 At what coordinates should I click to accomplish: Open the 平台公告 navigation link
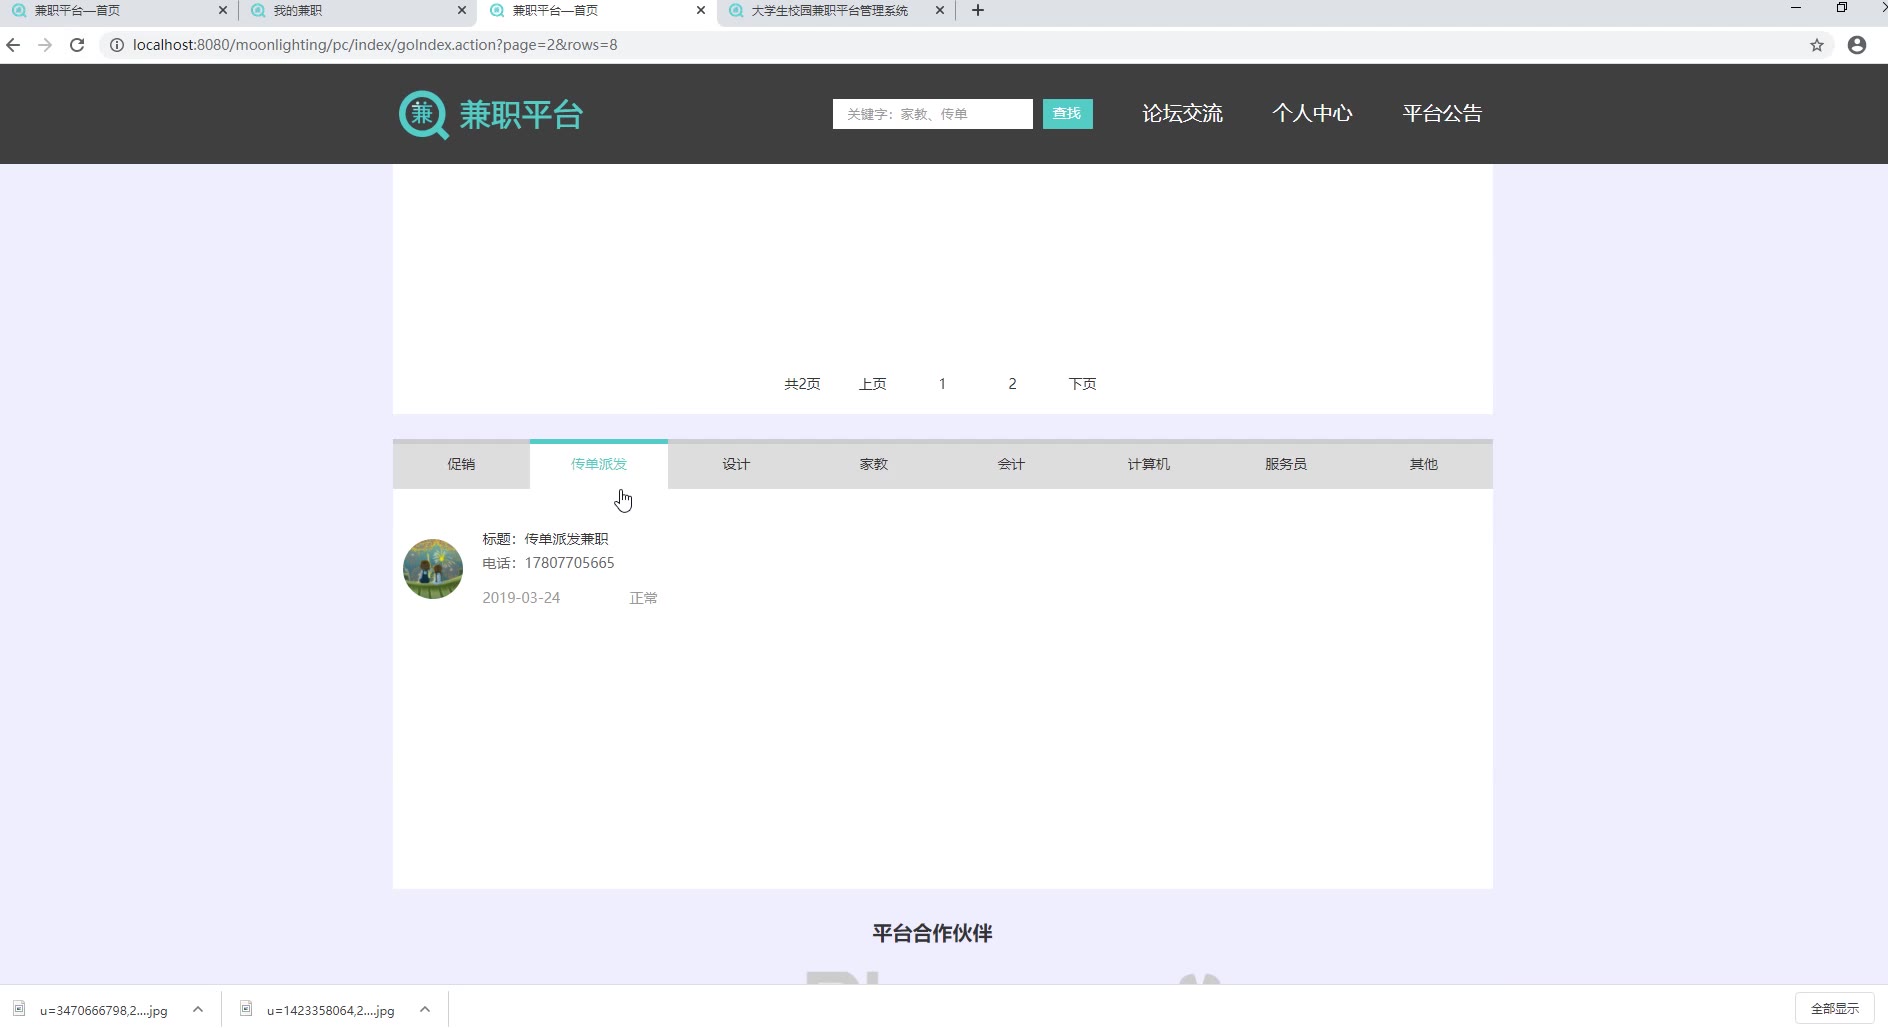pos(1442,113)
